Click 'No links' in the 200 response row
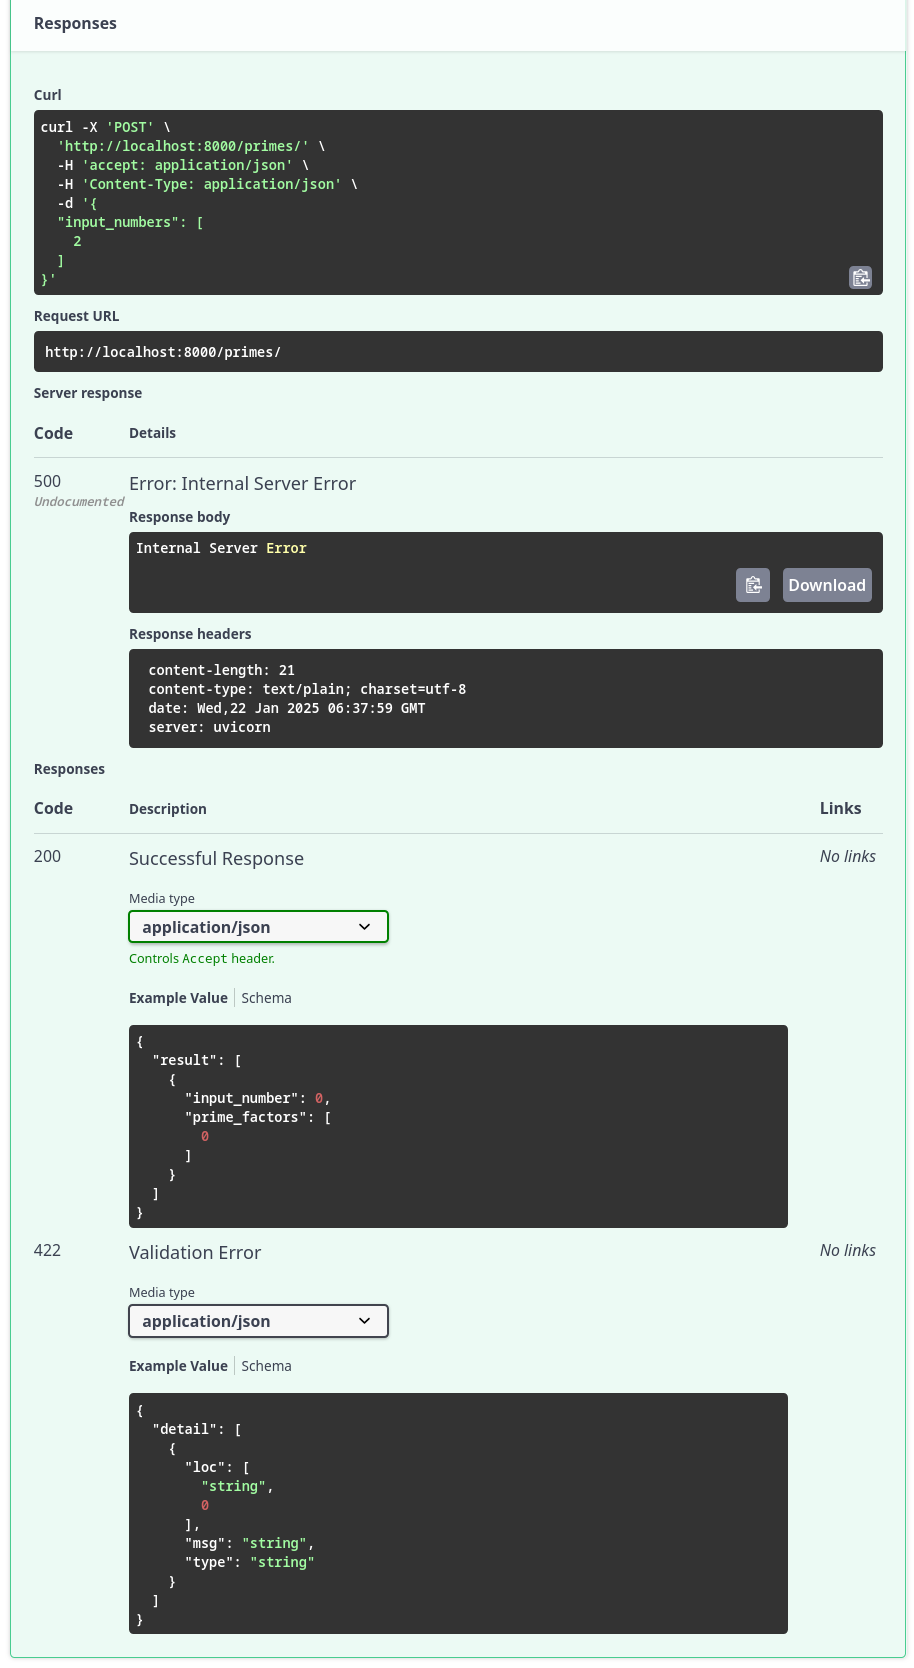 pos(848,857)
